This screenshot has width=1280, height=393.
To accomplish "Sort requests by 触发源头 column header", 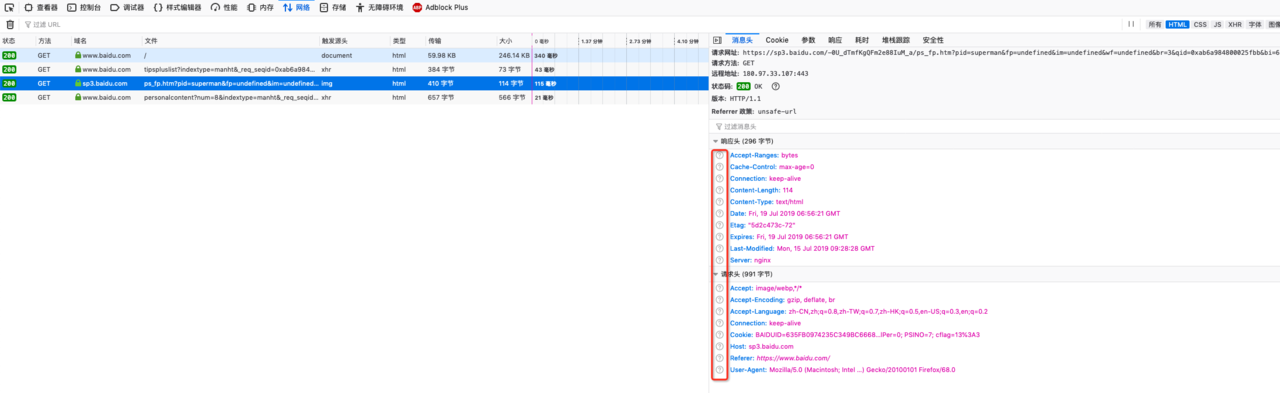I will coord(354,41).
